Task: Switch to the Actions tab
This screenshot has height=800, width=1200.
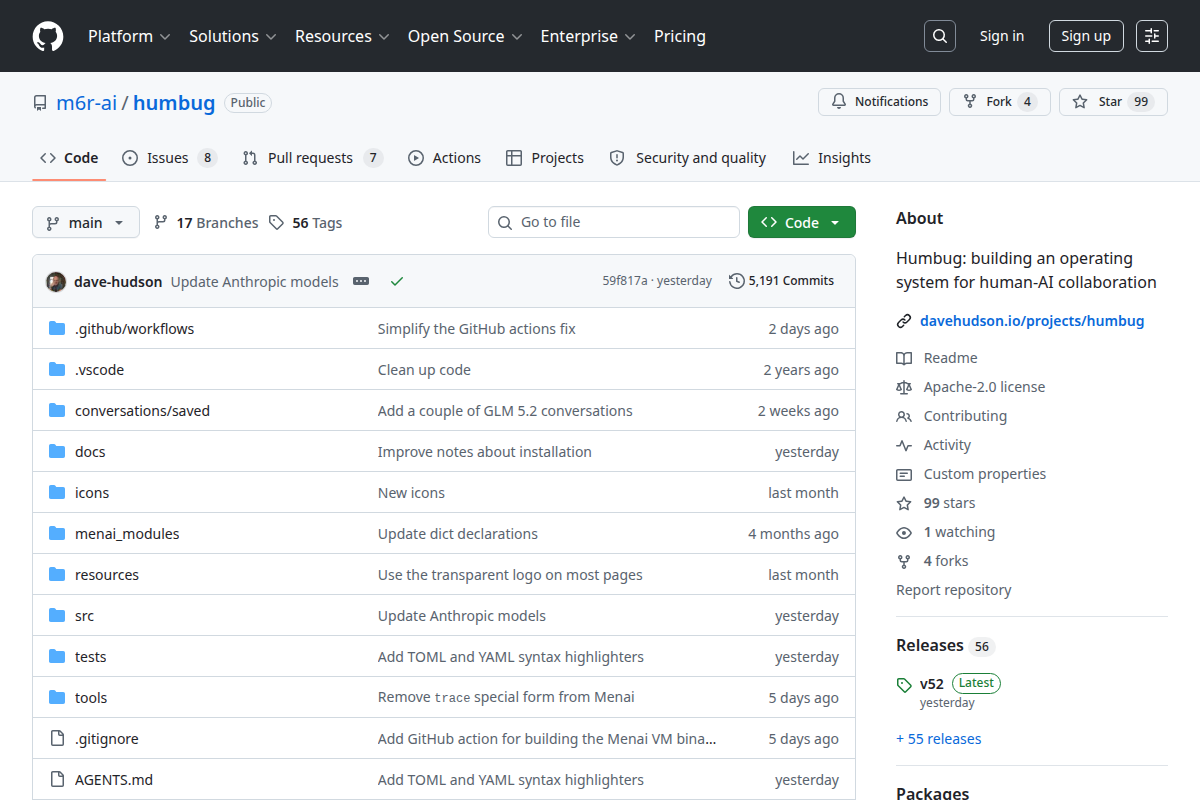Action: click(x=445, y=158)
